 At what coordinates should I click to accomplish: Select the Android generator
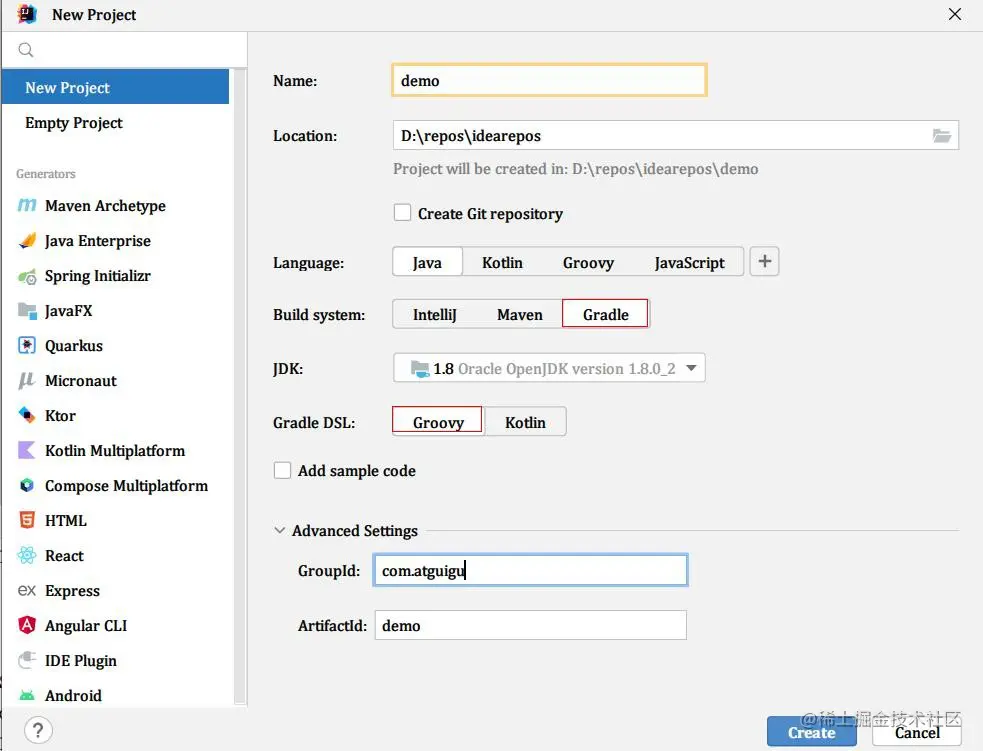(x=74, y=696)
